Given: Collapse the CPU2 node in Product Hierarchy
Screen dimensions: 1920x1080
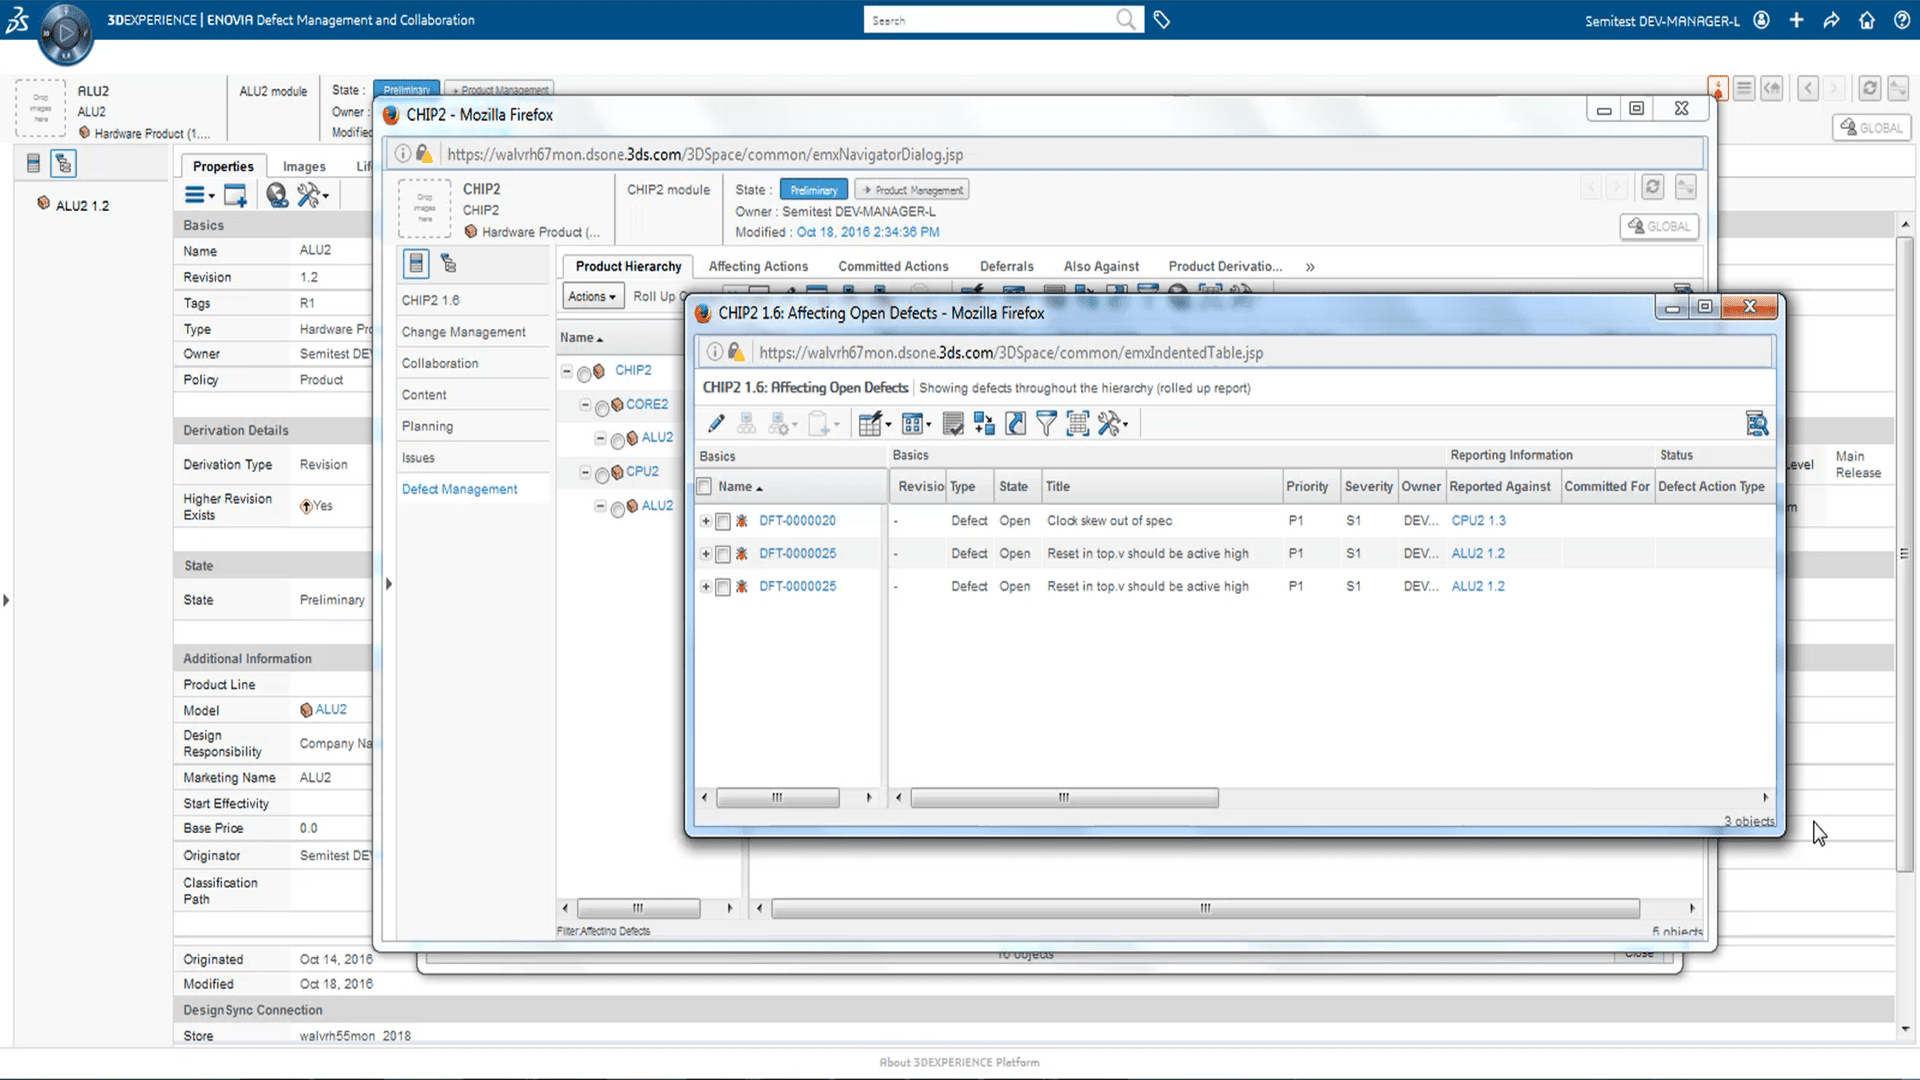Looking at the screenshot, I should (585, 472).
